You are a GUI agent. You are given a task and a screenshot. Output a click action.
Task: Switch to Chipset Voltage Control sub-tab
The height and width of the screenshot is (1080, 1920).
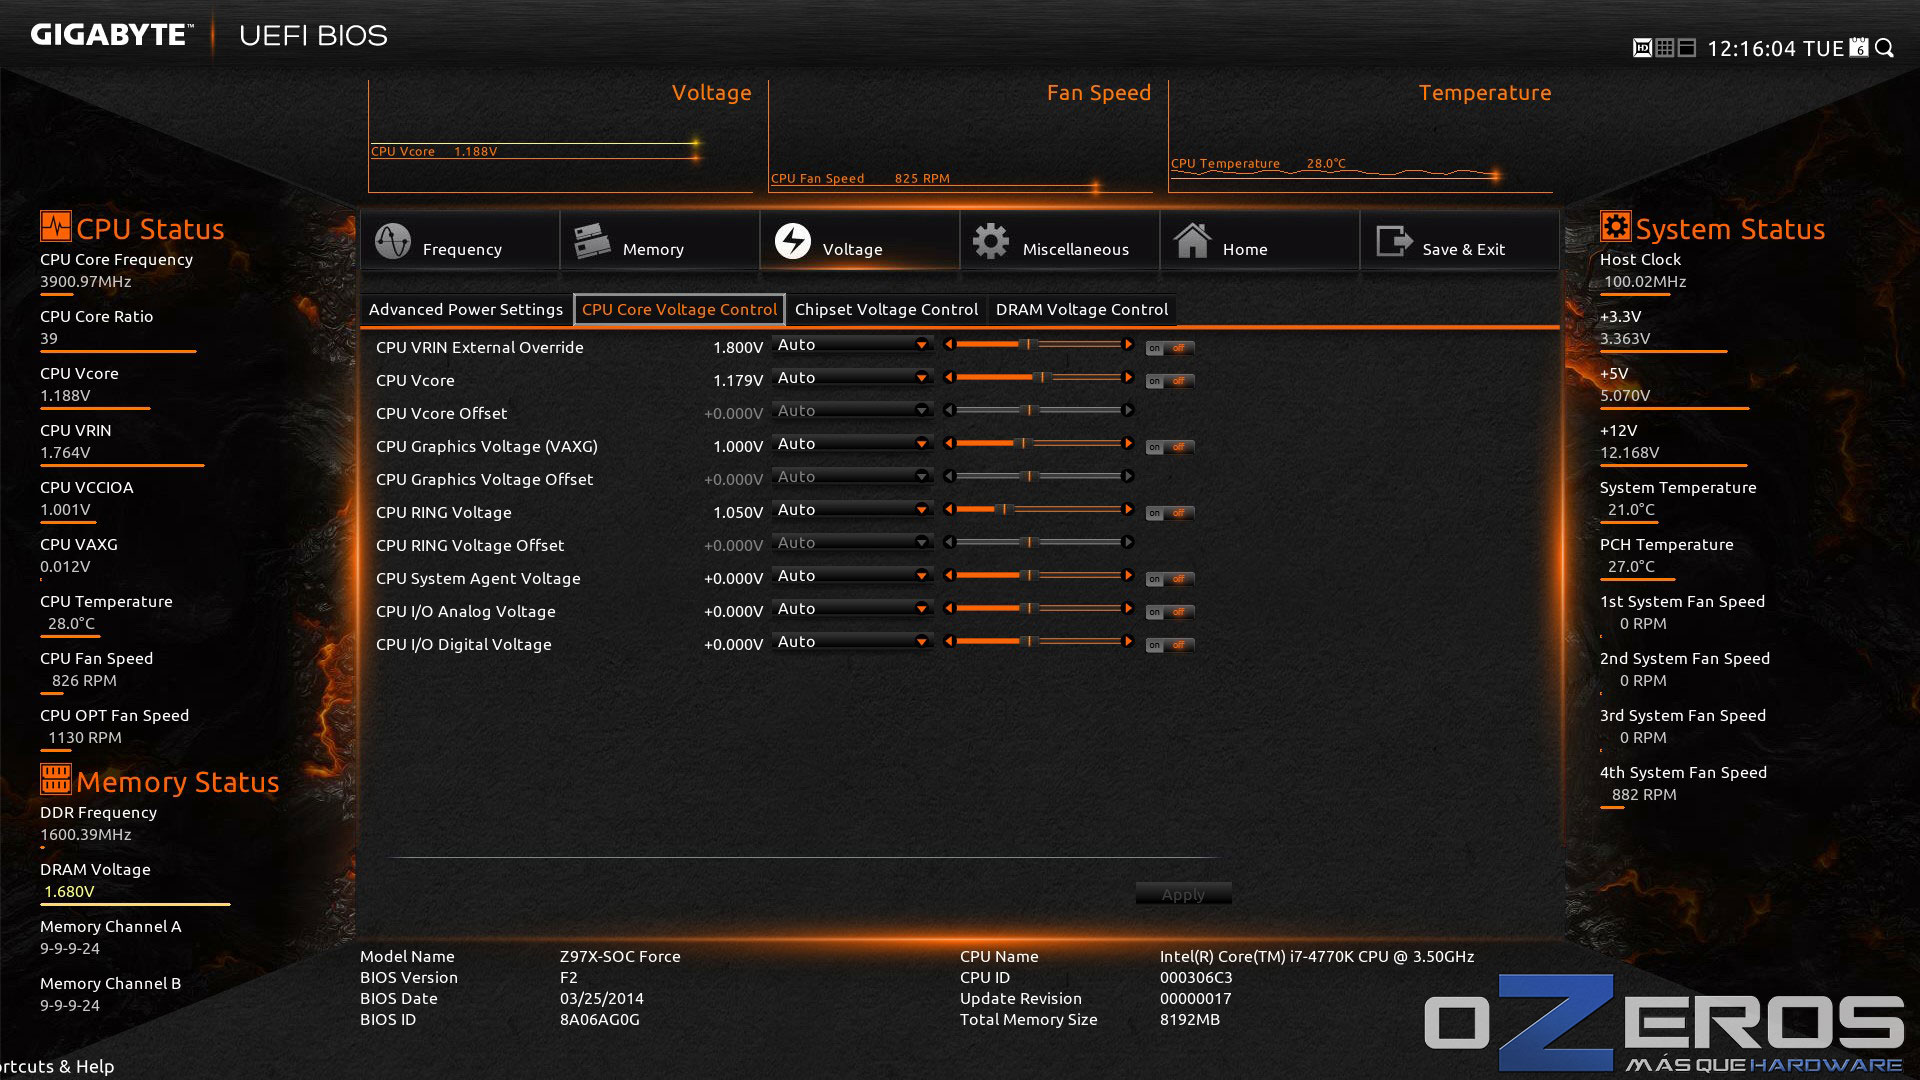click(x=886, y=310)
